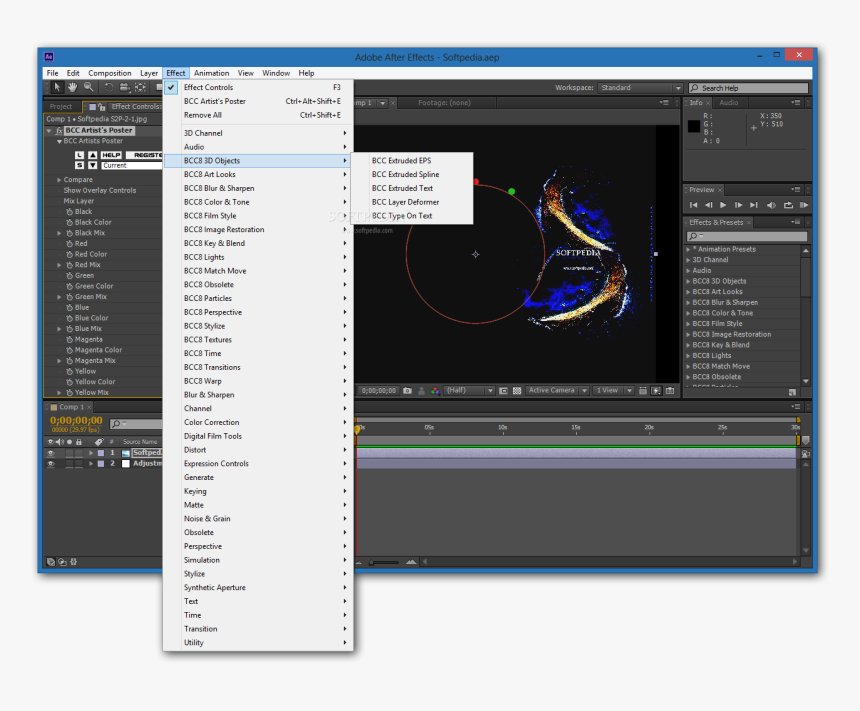Image resolution: width=860 pixels, height=711 pixels.
Task: Select the Zoom magnifier tool
Action: coord(88,87)
